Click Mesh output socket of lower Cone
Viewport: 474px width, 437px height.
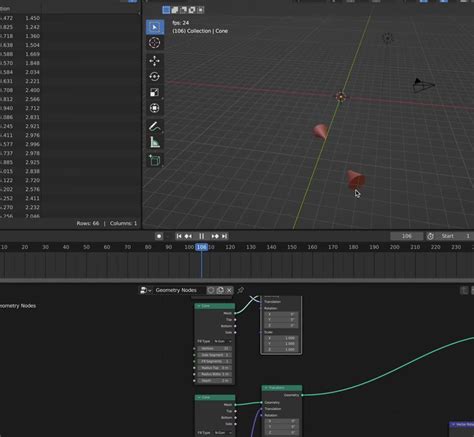point(235,405)
